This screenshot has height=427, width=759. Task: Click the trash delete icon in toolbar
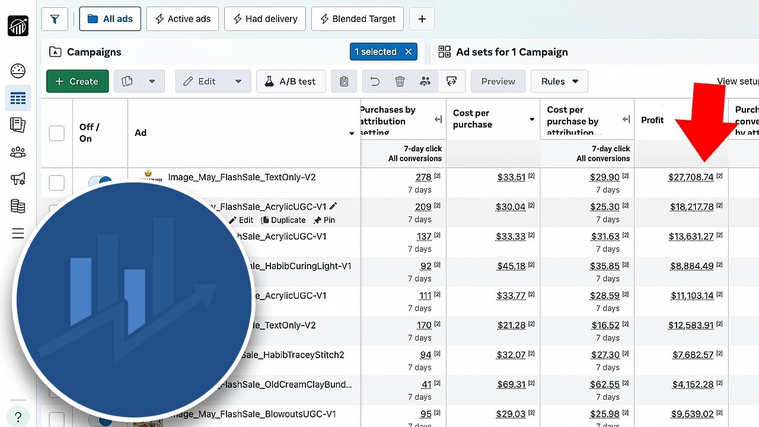[x=400, y=81]
